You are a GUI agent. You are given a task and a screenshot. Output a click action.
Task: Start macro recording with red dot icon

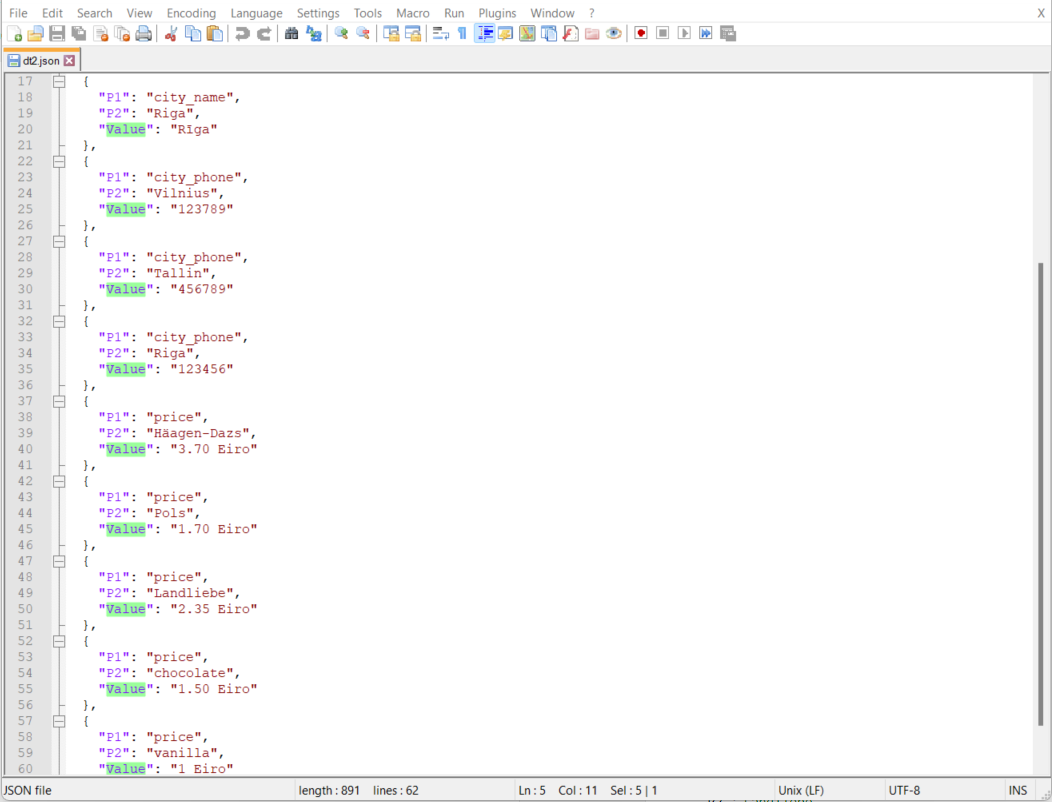641,33
